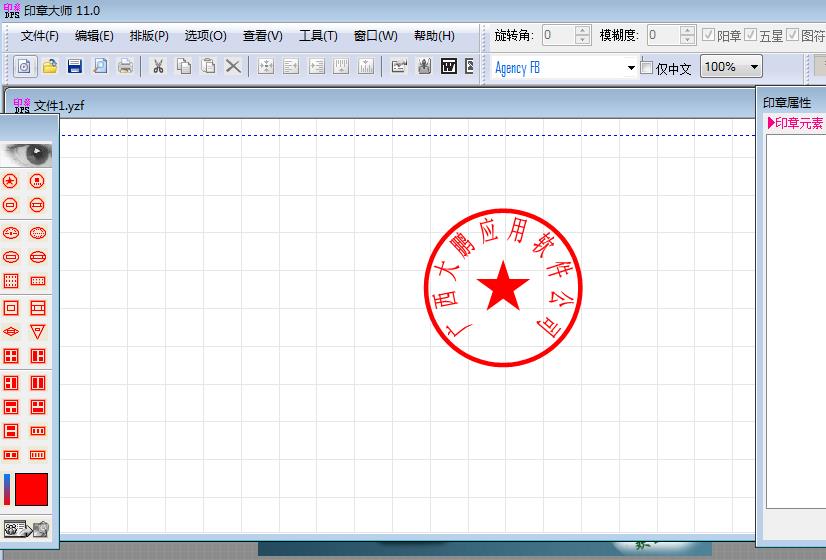Open the 选项(O) menu
The height and width of the screenshot is (560, 826).
point(205,36)
